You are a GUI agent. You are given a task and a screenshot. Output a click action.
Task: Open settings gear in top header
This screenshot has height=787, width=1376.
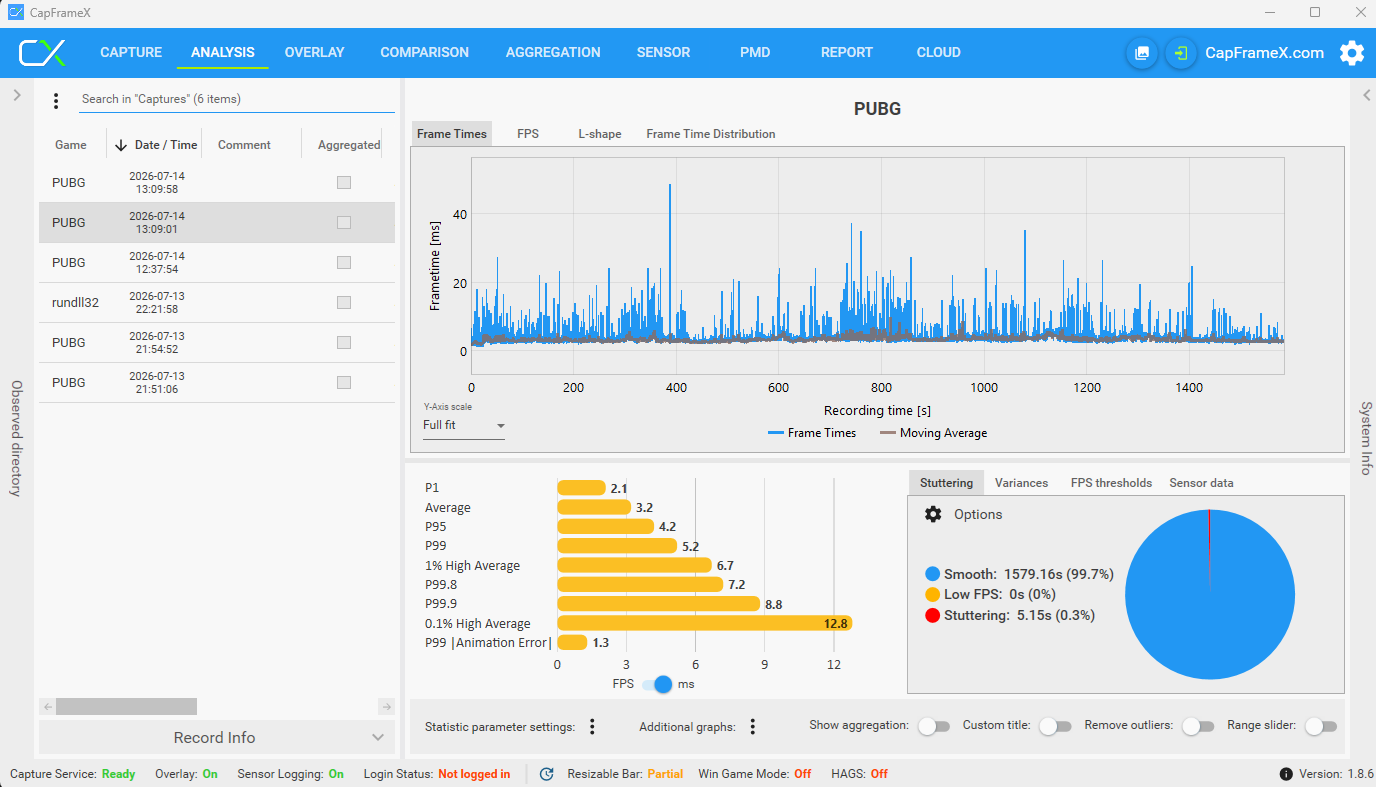tap(1352, 53)
